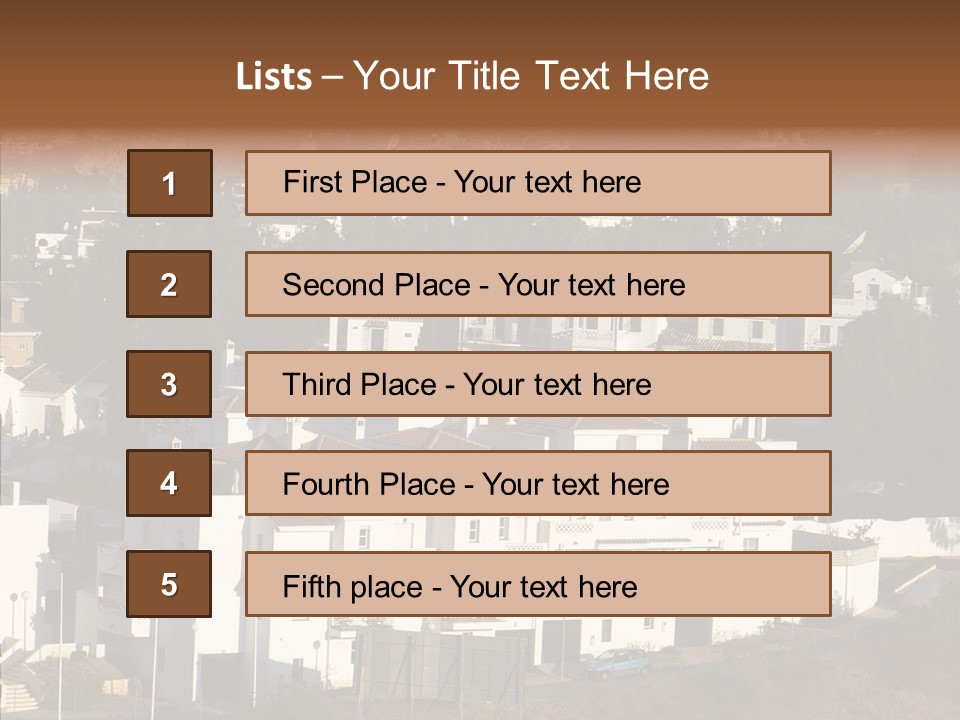Click 'Your text here' in Fifth place row

click(x=543, y=586)
